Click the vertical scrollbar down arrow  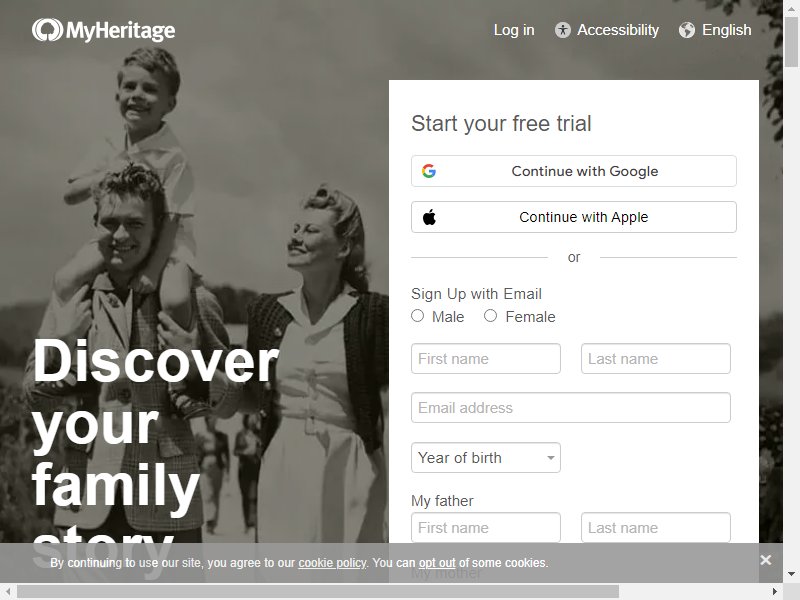click(x=791, y=574)
